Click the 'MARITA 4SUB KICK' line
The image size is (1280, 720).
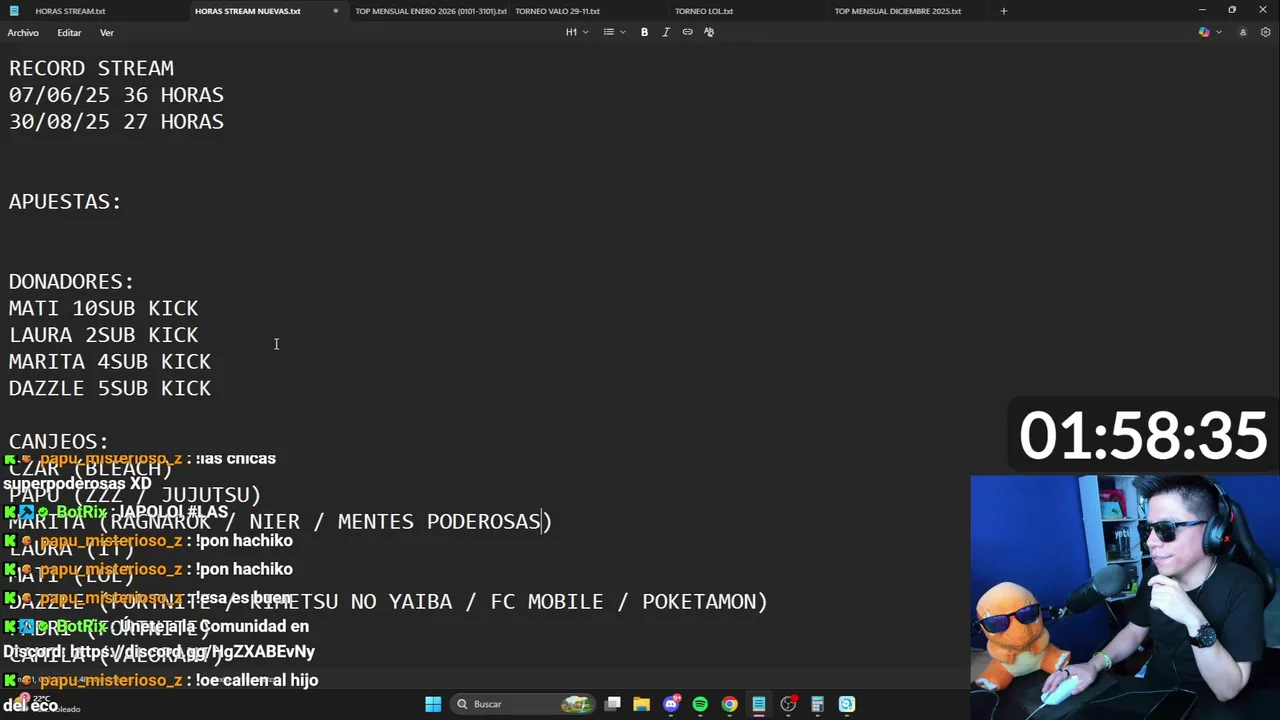coord(110,362)
